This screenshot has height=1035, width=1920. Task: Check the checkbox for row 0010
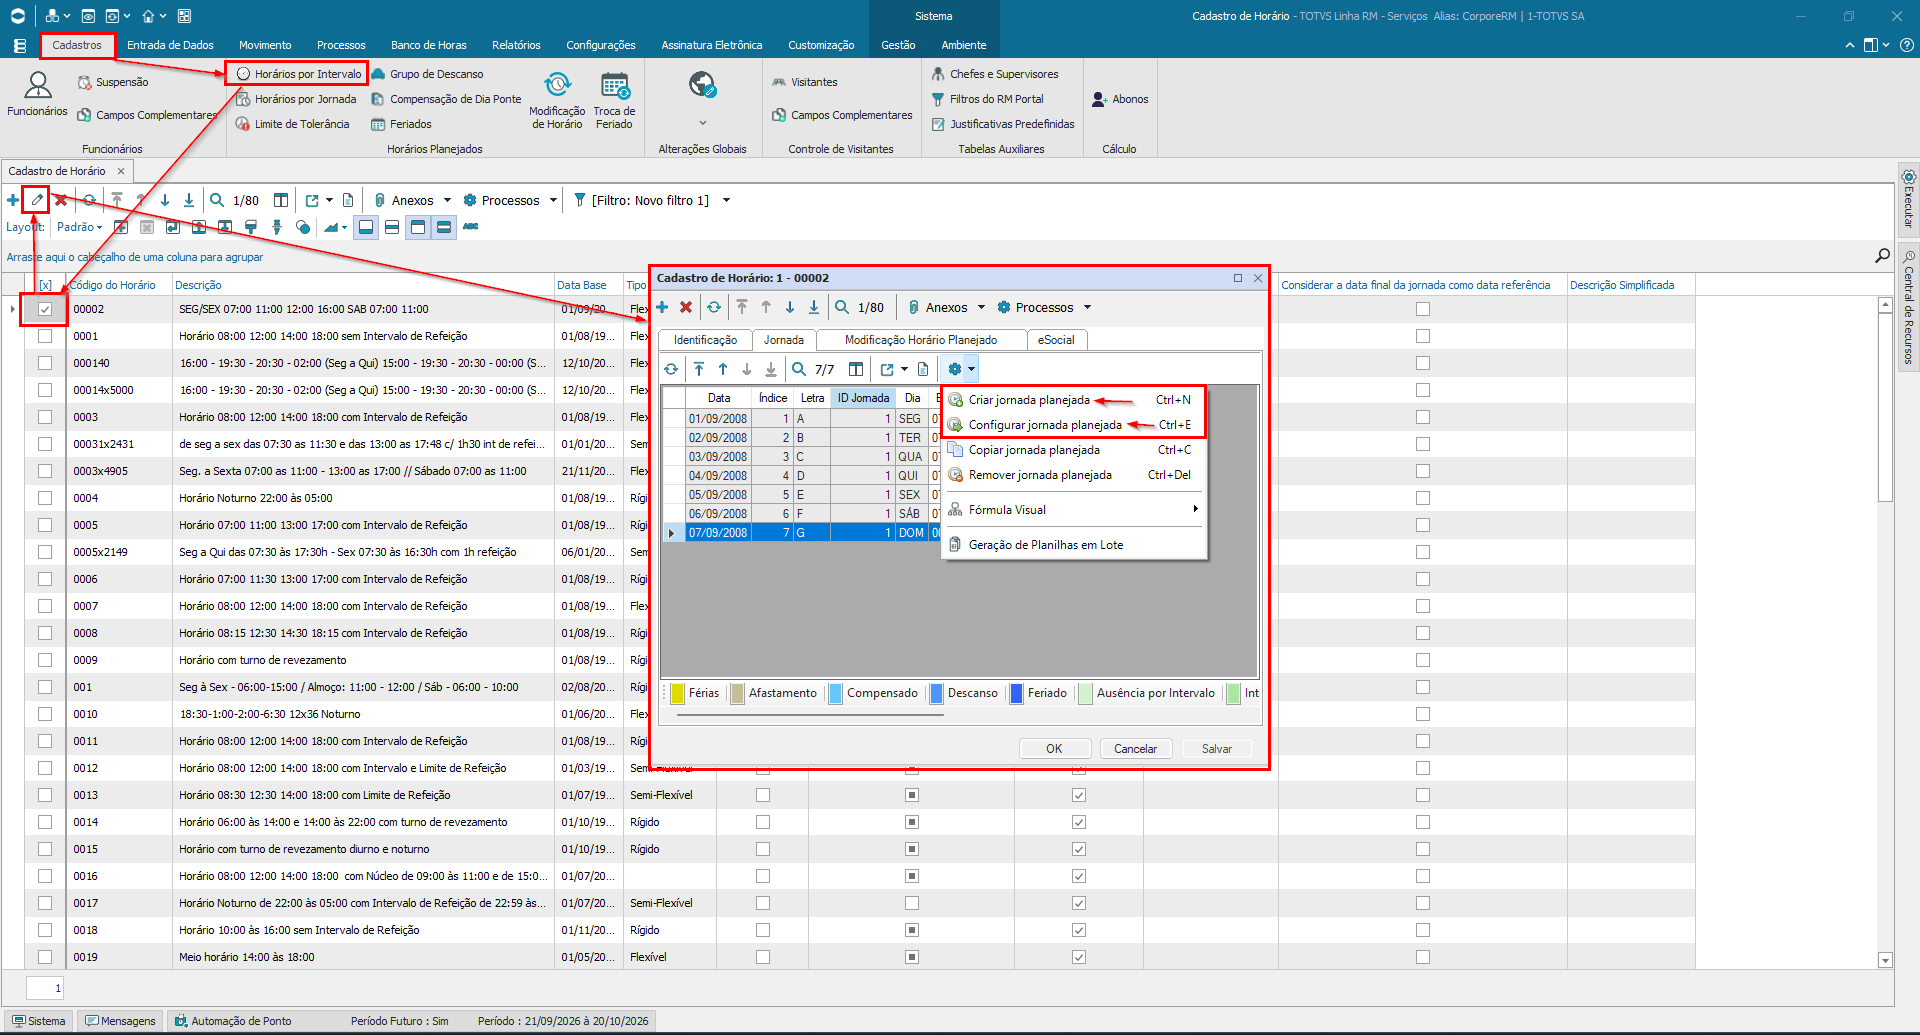pos(45,714)
